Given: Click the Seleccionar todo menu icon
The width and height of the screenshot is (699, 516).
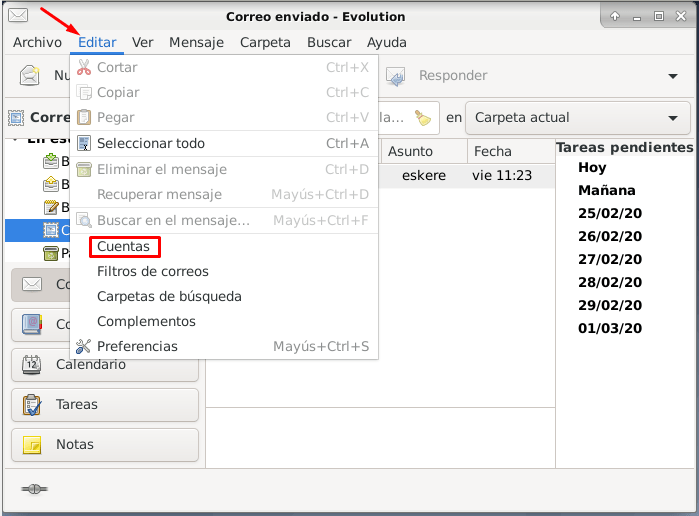Looking at the screenshot, I should point(83,144).
